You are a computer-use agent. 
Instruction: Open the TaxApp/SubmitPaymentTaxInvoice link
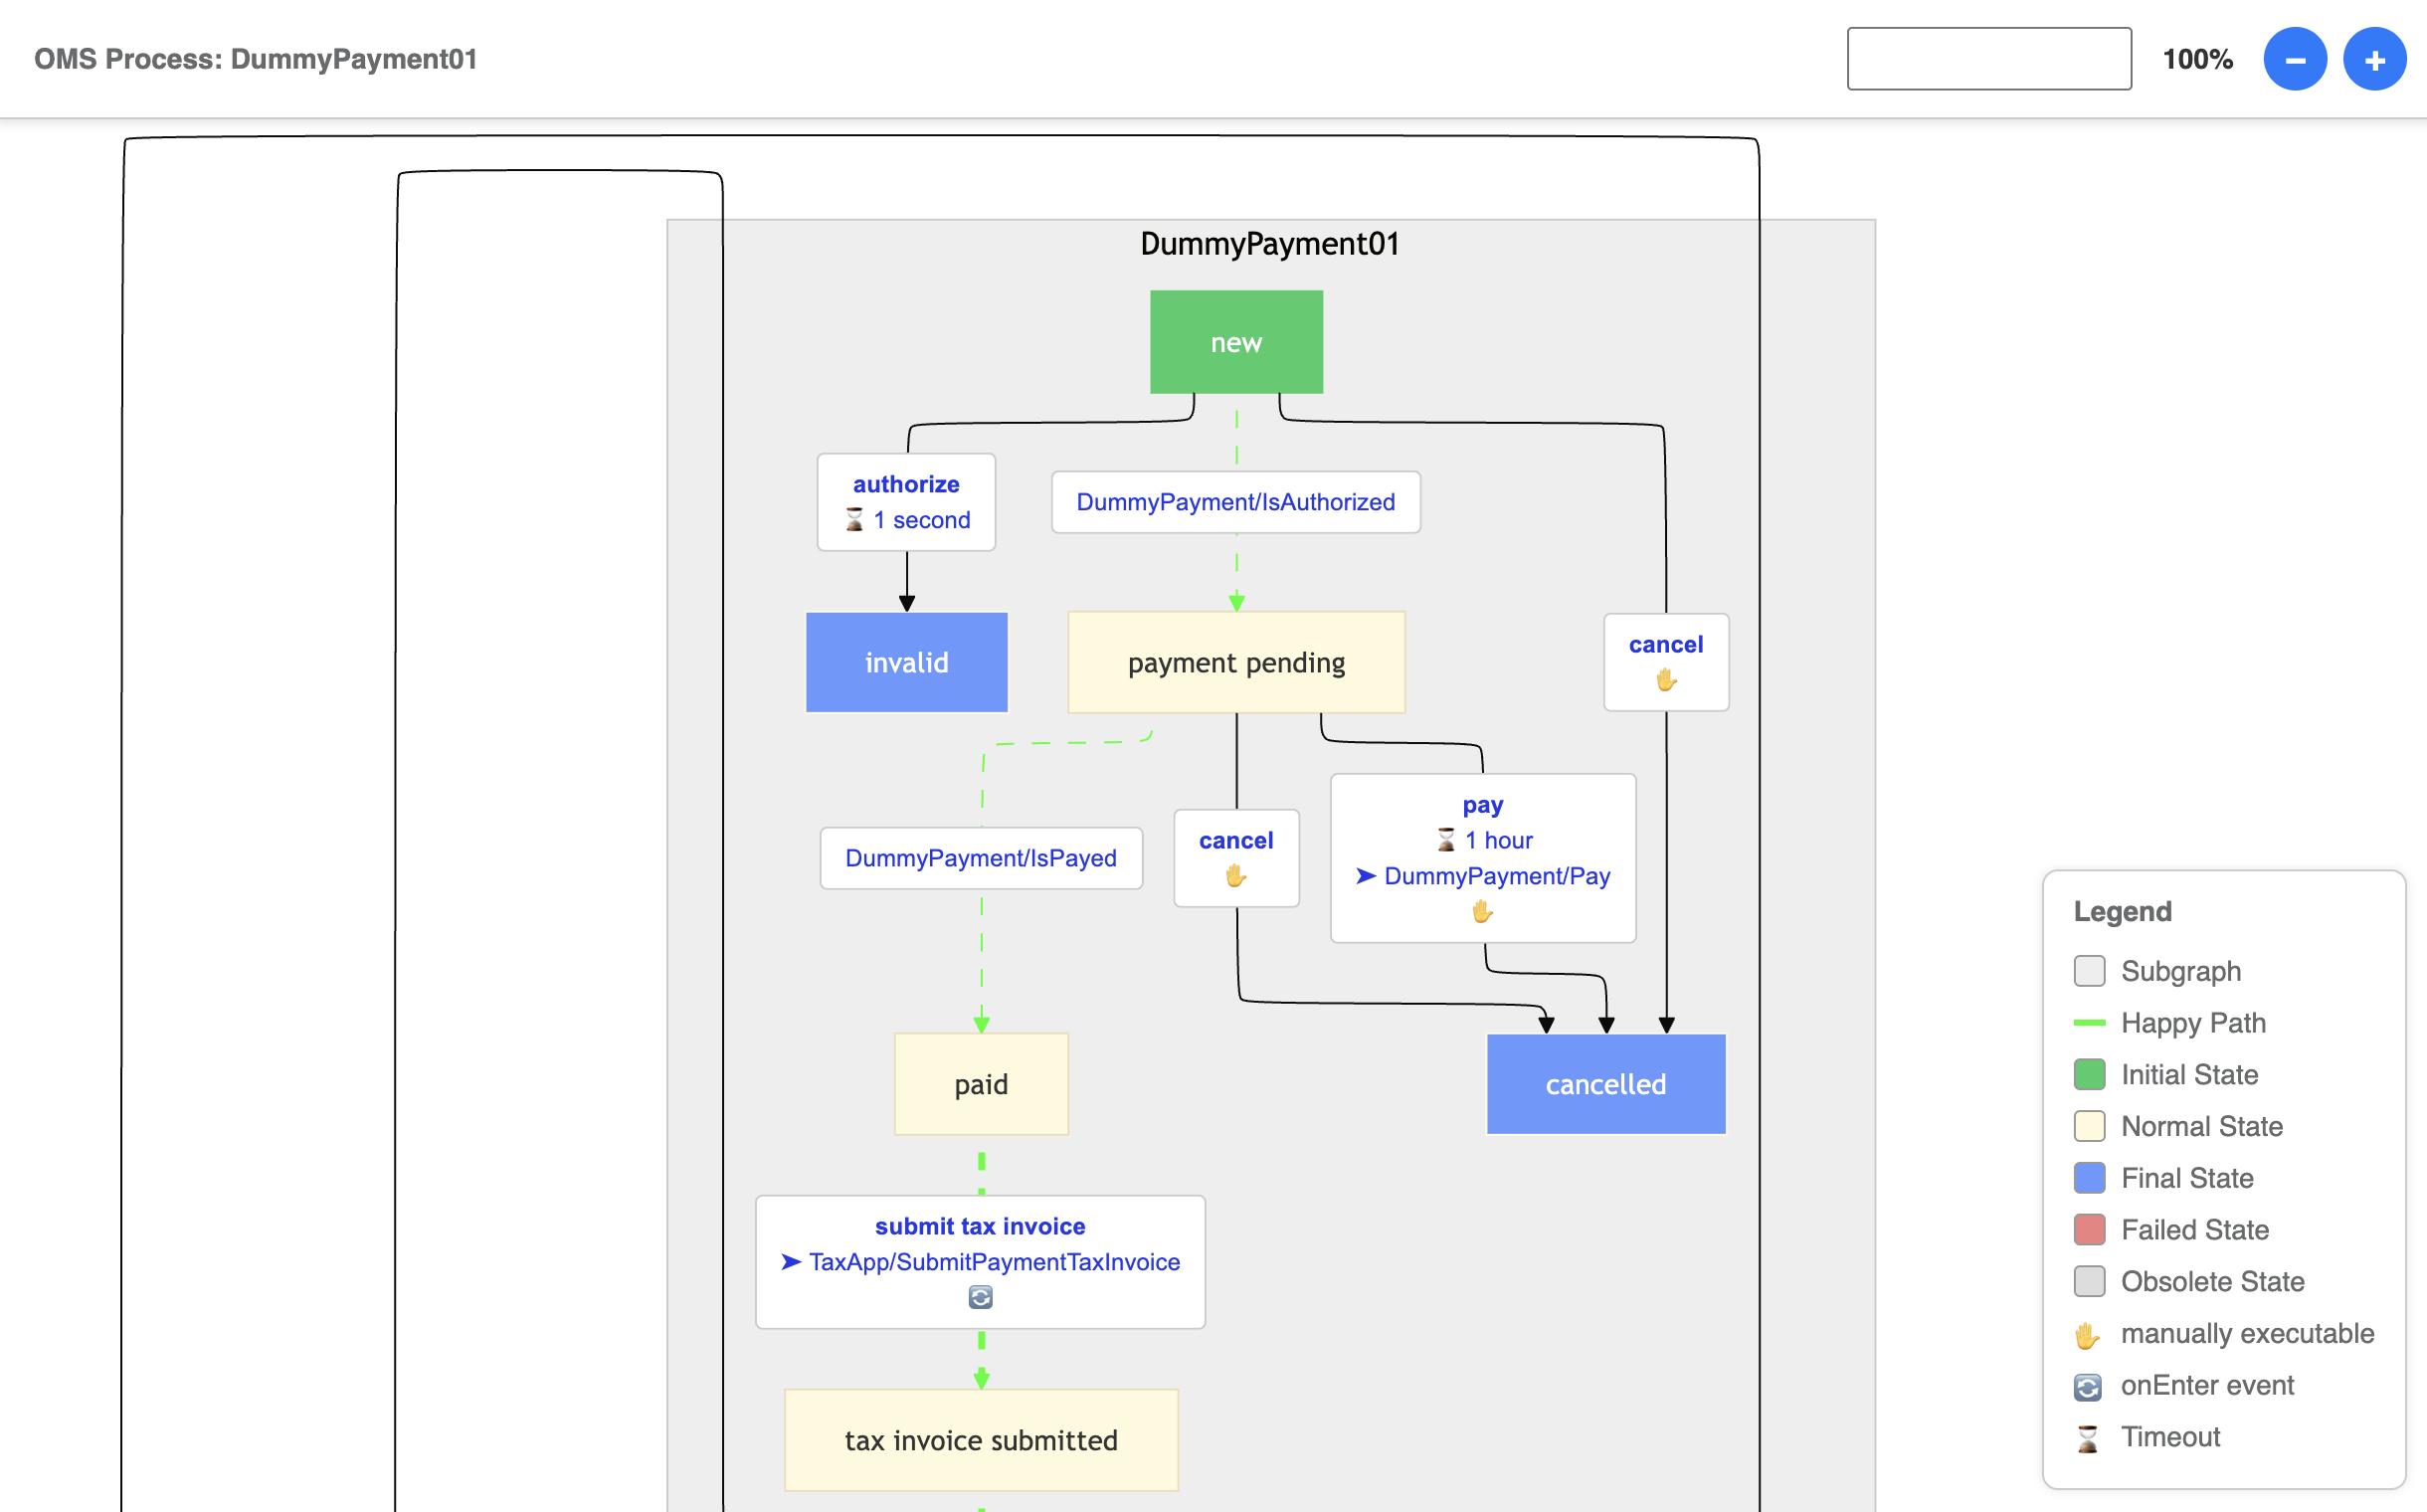[995, 1262]
